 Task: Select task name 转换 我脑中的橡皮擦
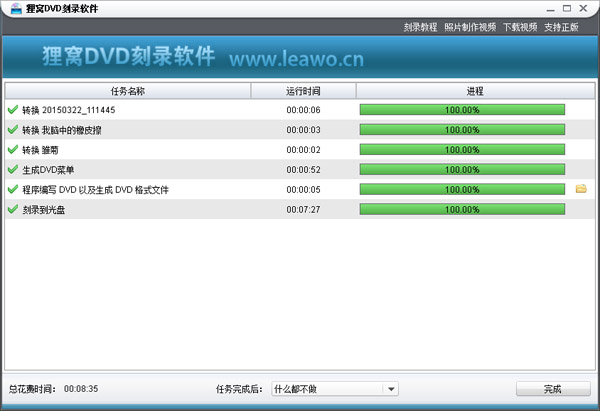click(x=62, y=130)
